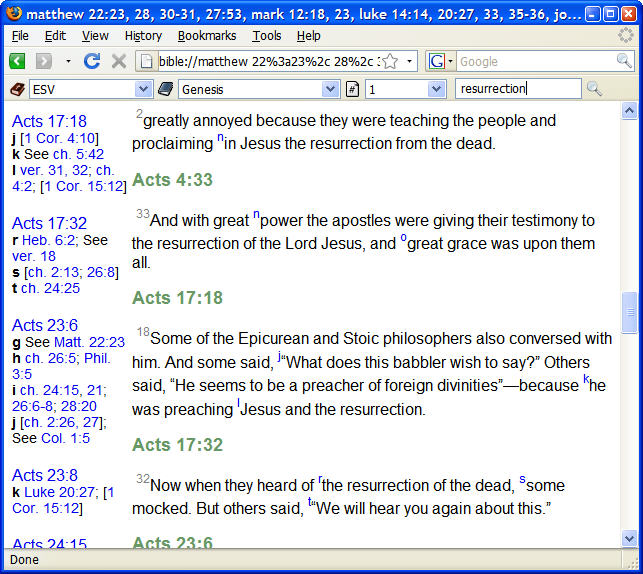The image size is (643, 574).
Task: Follow the Matt. 22:23 cross-reference
Action: click(89, 342)
